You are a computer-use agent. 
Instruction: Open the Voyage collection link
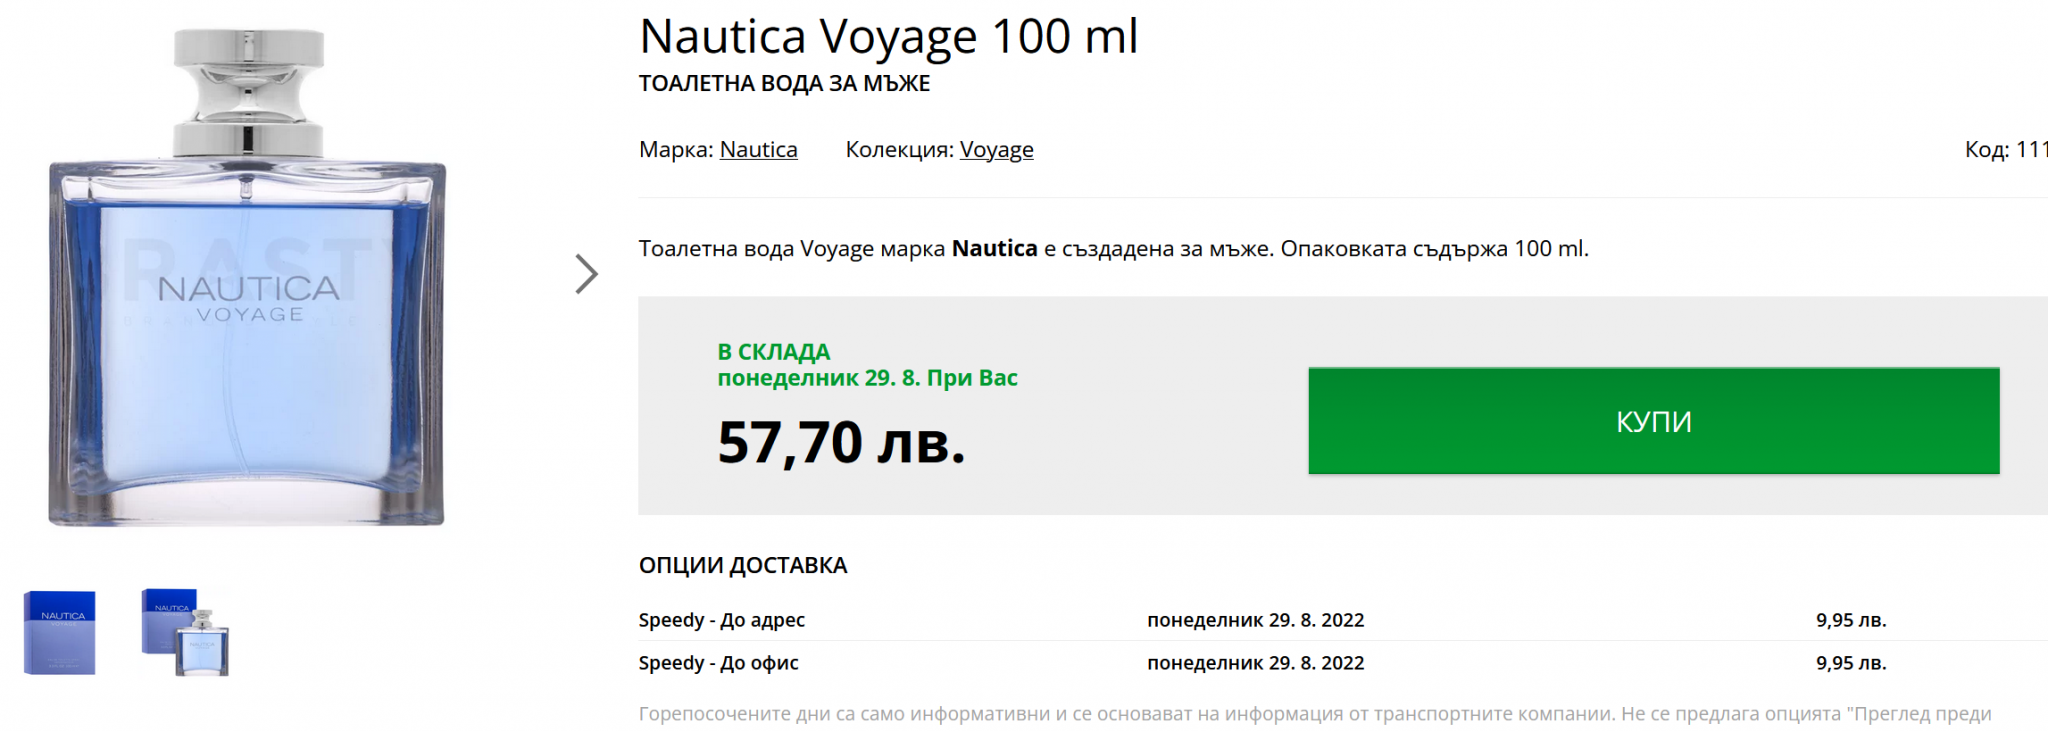996,150
